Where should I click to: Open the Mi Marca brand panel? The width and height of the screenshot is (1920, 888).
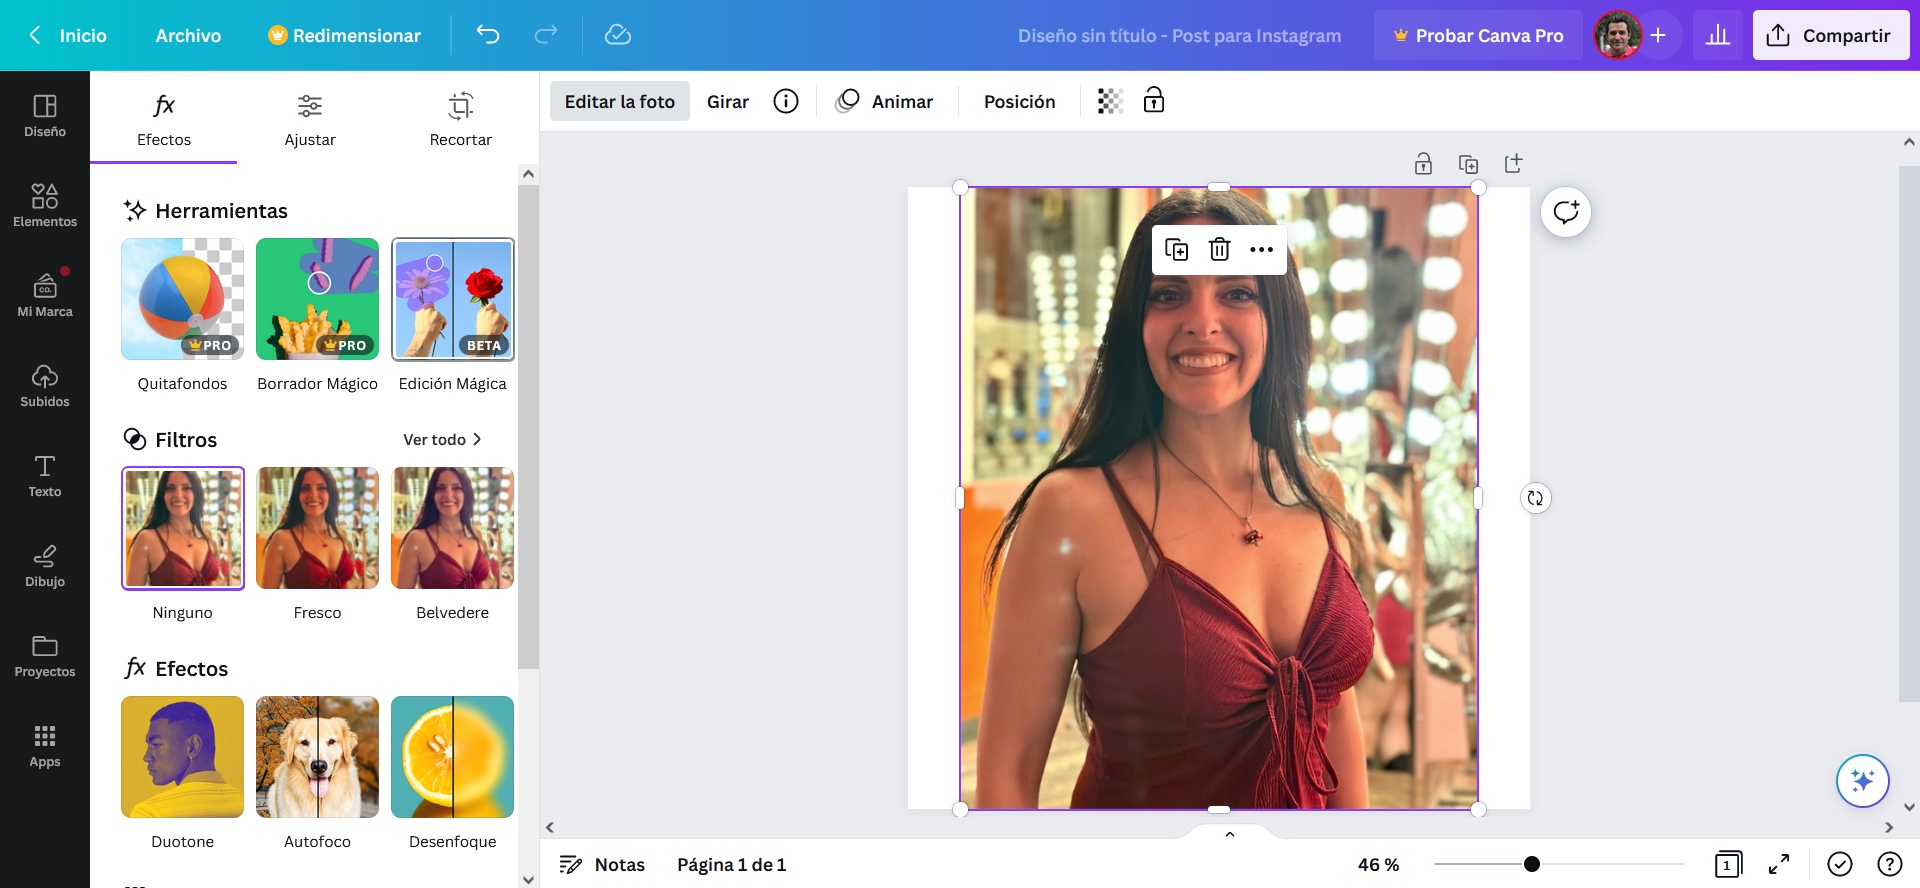(45, 296)
